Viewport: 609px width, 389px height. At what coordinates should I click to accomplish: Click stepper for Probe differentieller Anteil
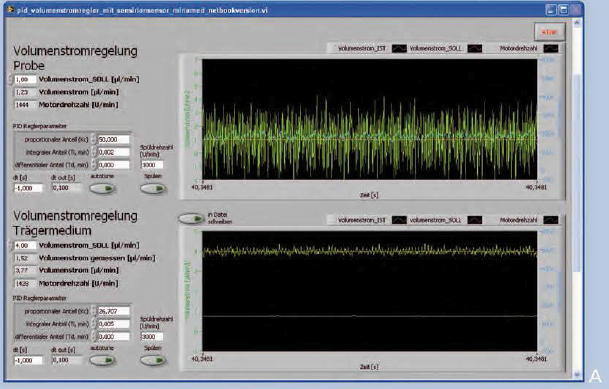coord(94,165)
